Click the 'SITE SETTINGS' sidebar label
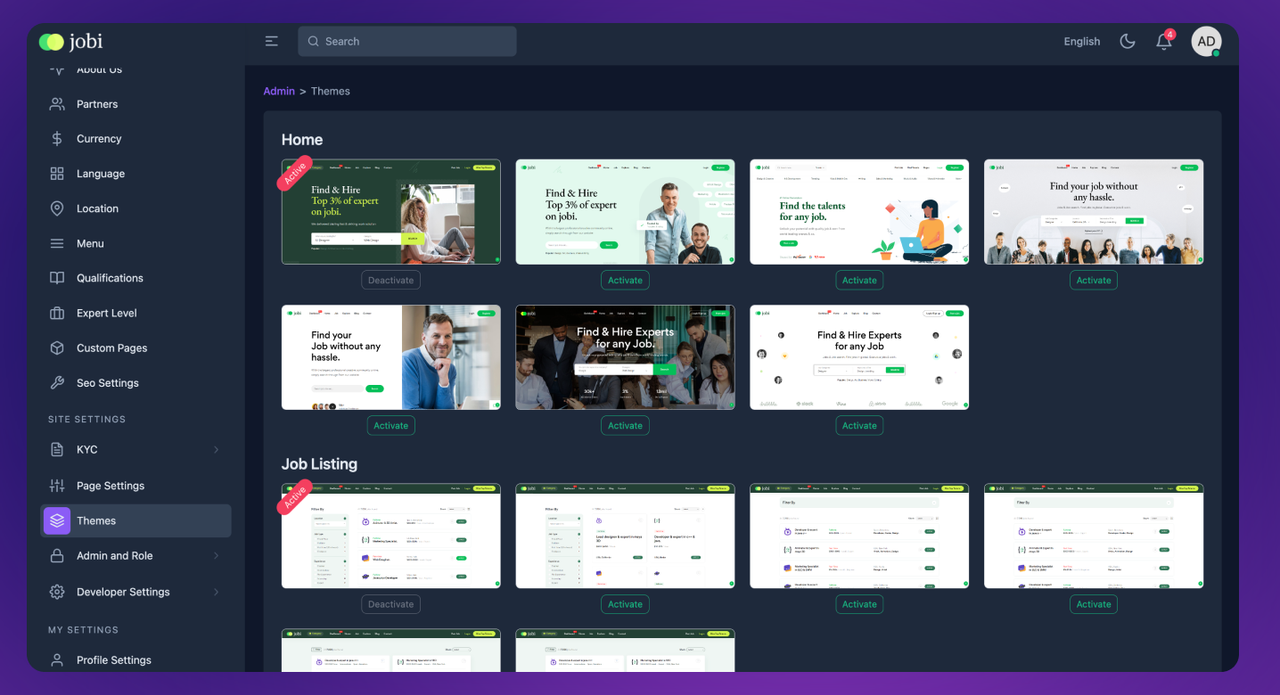Screen dimensions: 1280x695 tap(87, 419)
